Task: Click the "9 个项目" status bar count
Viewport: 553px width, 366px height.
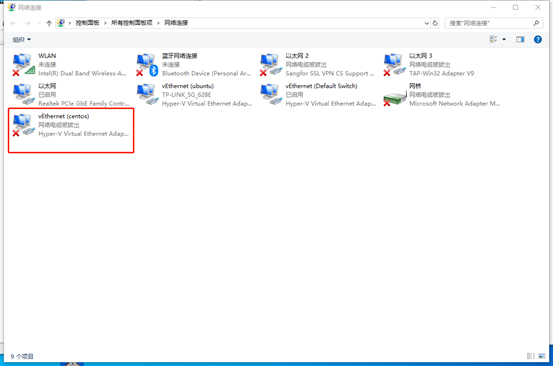Action: pos(22,356)
